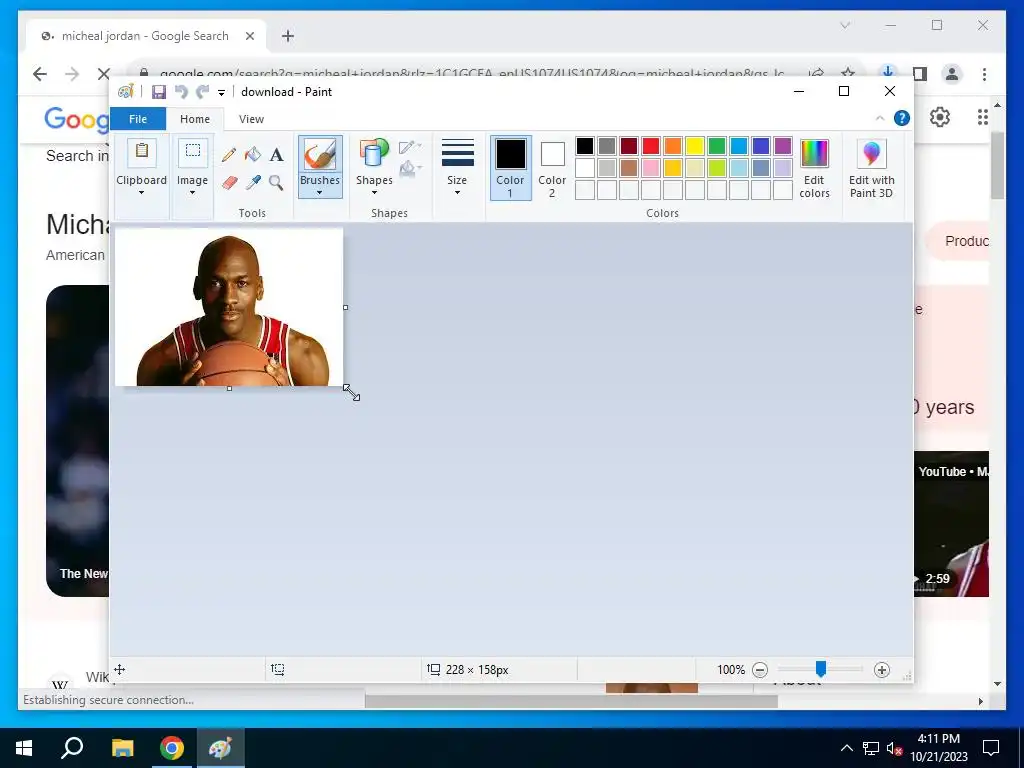Click the Save icon in Paint title bar

pyautogui.click(x=159, y=92)
